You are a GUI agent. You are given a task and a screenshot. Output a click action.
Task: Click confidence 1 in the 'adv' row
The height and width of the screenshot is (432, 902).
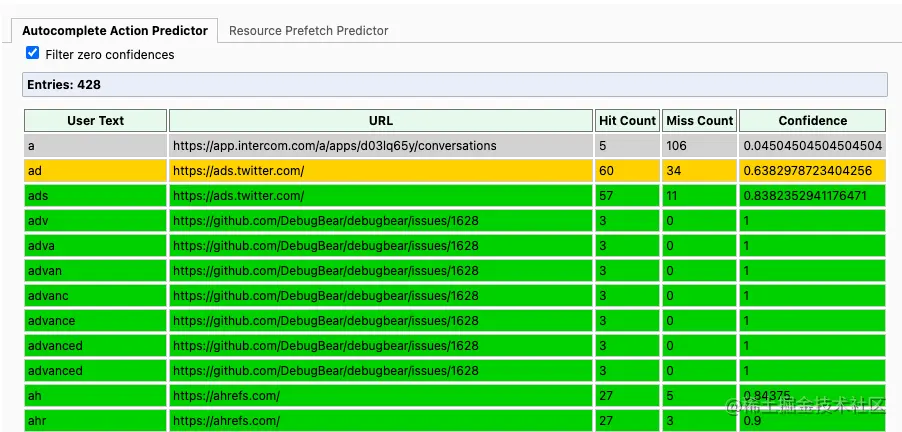(x=812, y=221)
